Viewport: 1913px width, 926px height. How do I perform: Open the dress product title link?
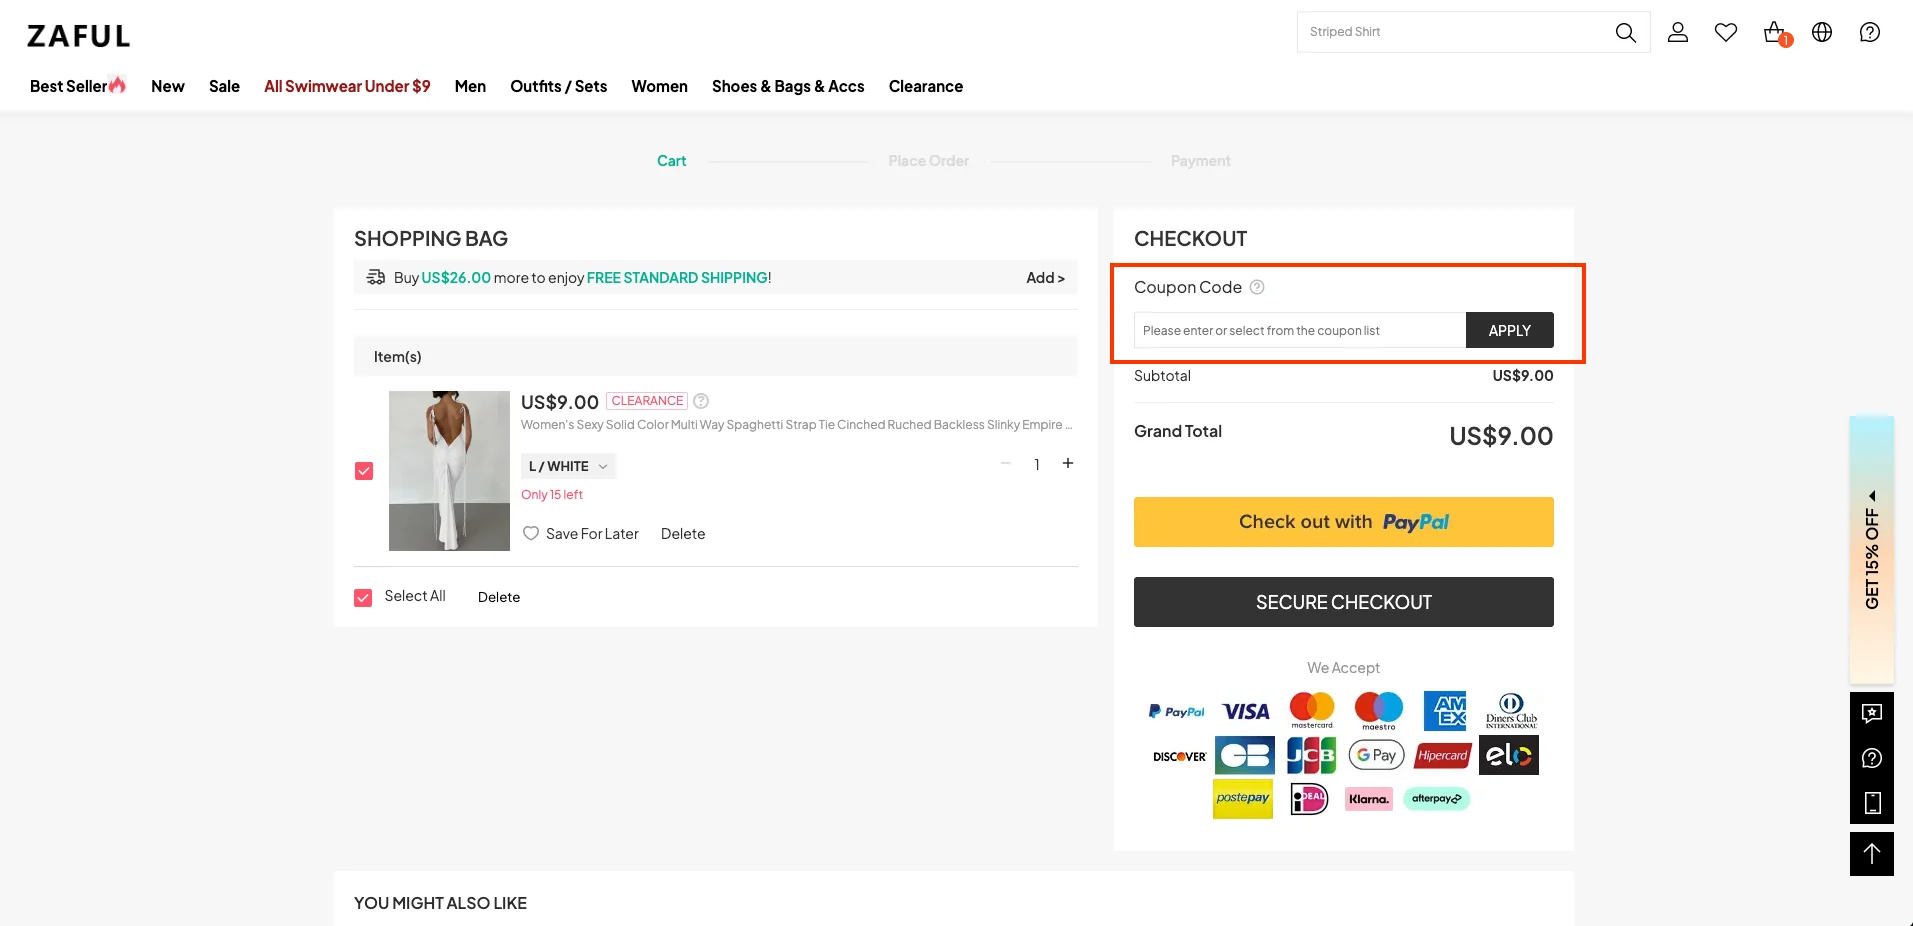[796, 425]
